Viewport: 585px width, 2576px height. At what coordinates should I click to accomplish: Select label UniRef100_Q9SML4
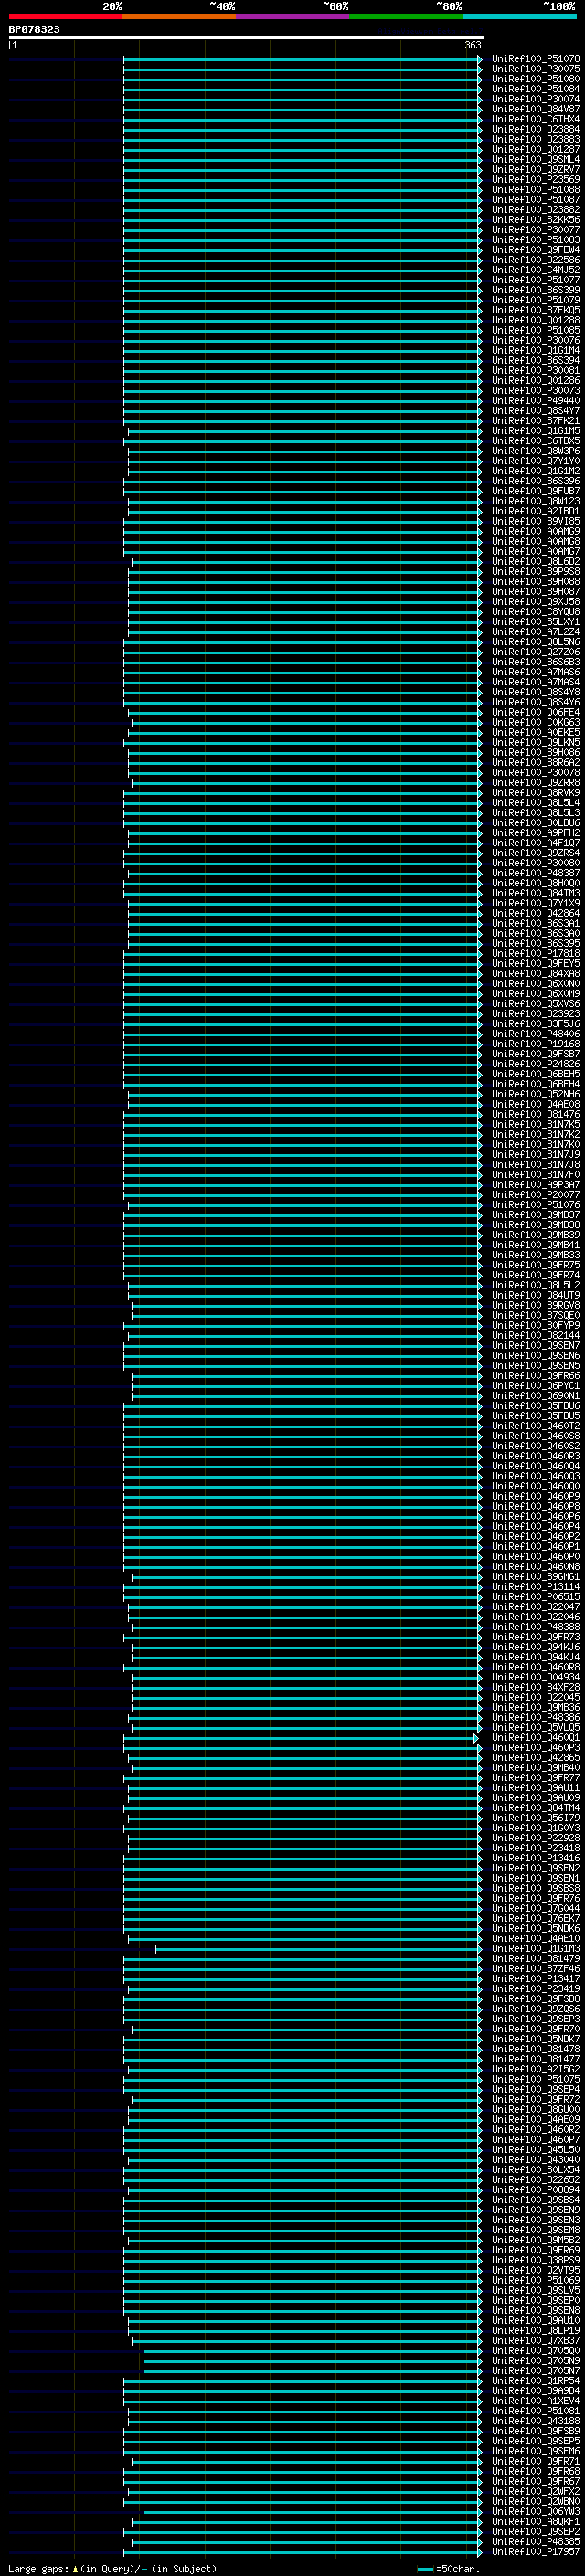point(536,159)
